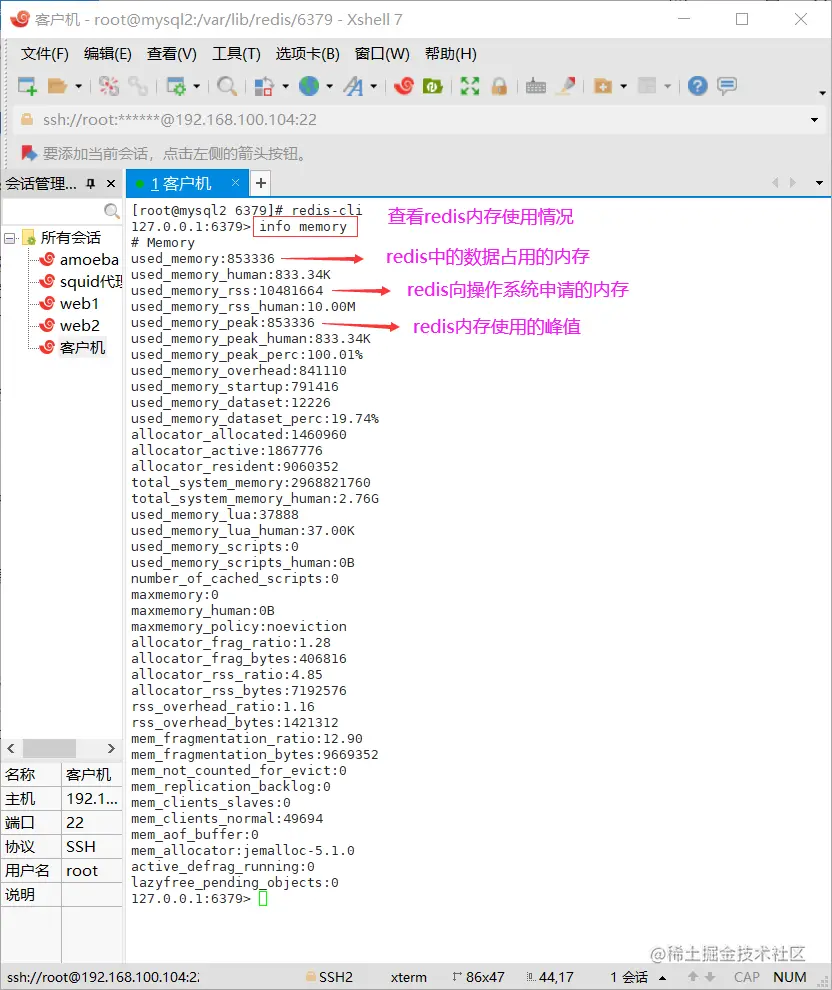Viewport: 832px width, 990px height.
Task: Click the color scheme toolbar icon
Action: (x=264, y=86)
